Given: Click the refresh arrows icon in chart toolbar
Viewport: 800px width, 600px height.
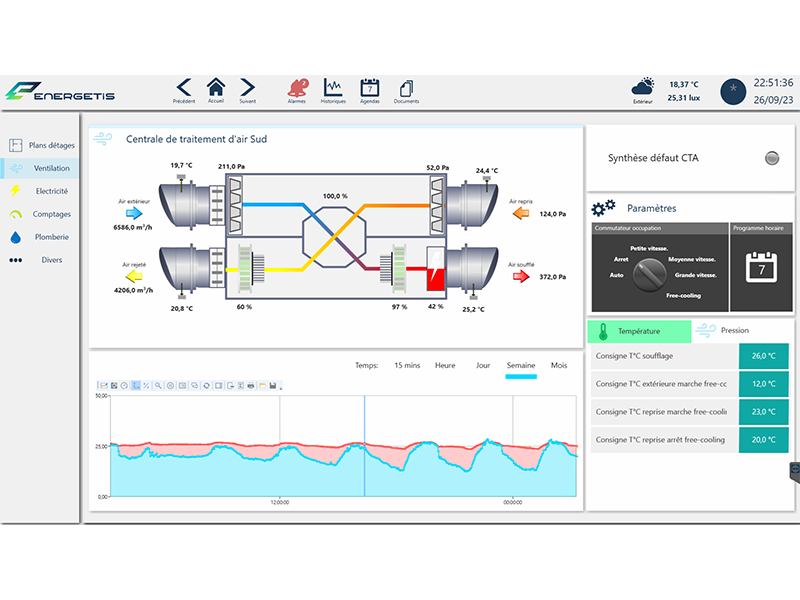Looking at the screenshot, I should point(207,386).
